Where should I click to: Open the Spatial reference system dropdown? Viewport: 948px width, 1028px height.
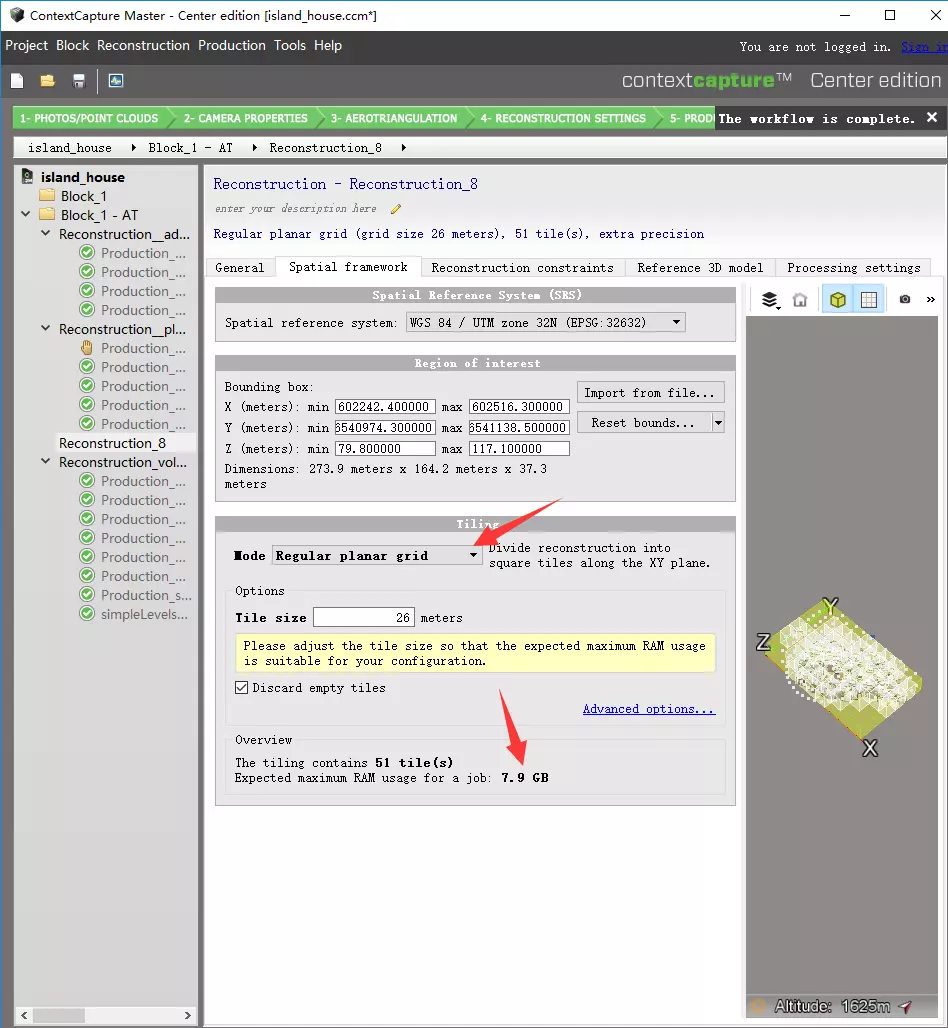[x=546, y=323]
